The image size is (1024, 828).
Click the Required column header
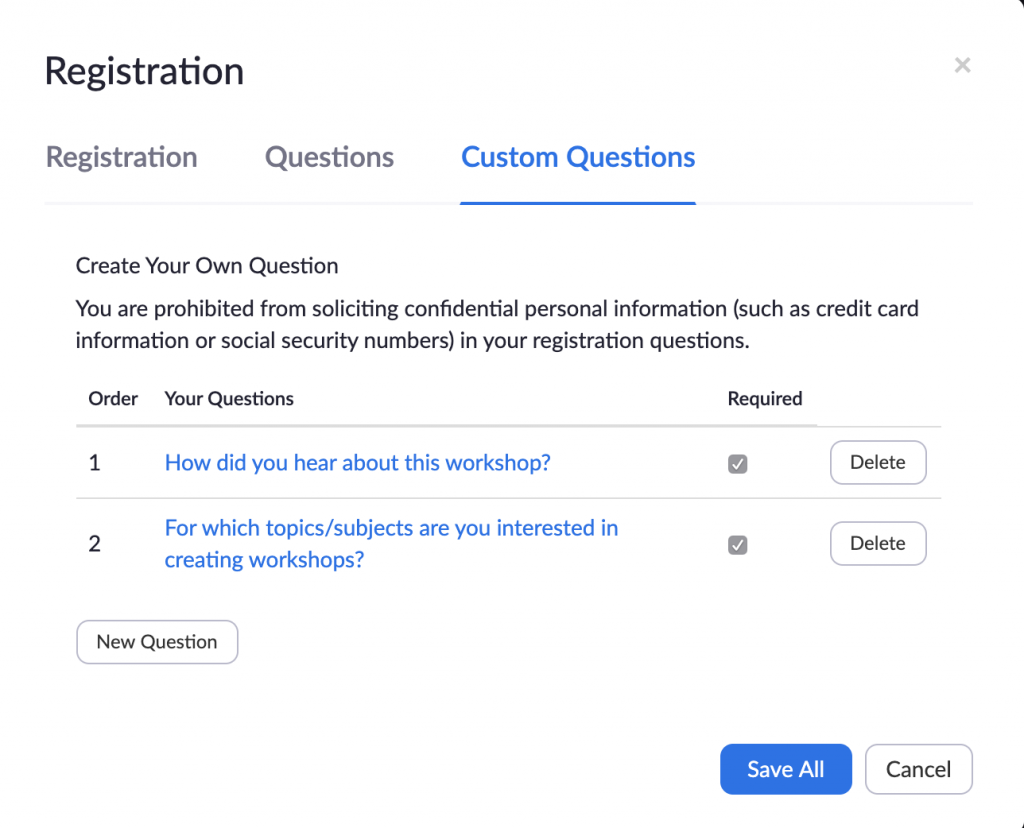(765, 399)
